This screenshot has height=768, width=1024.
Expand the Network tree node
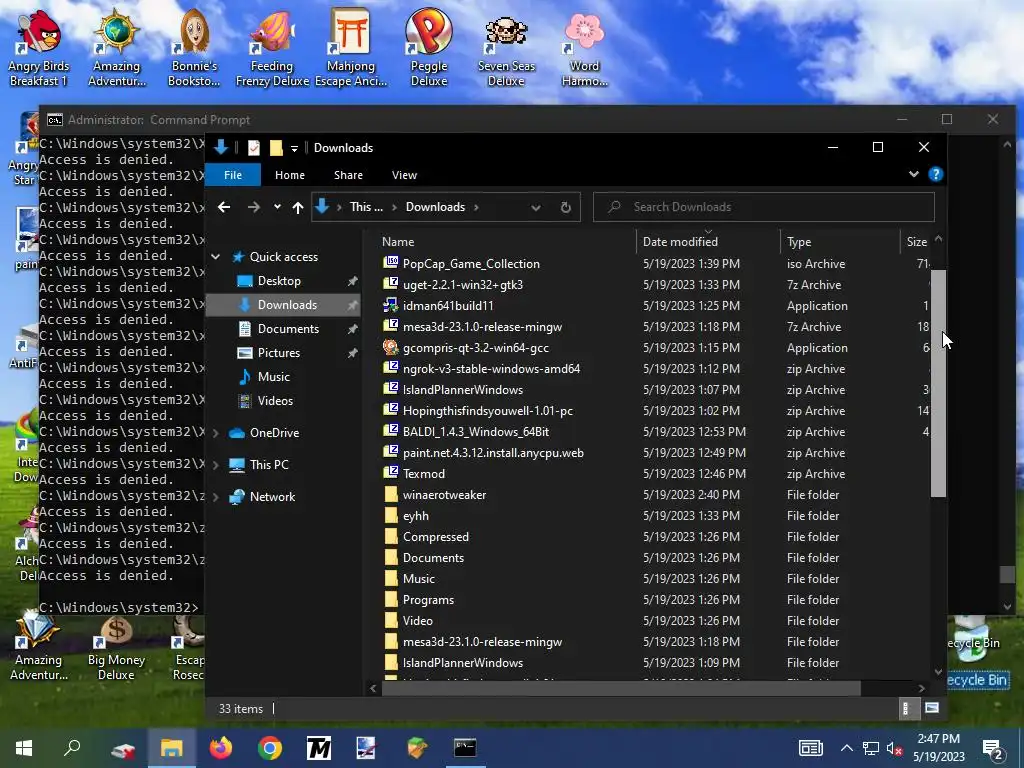pos(216,497)
